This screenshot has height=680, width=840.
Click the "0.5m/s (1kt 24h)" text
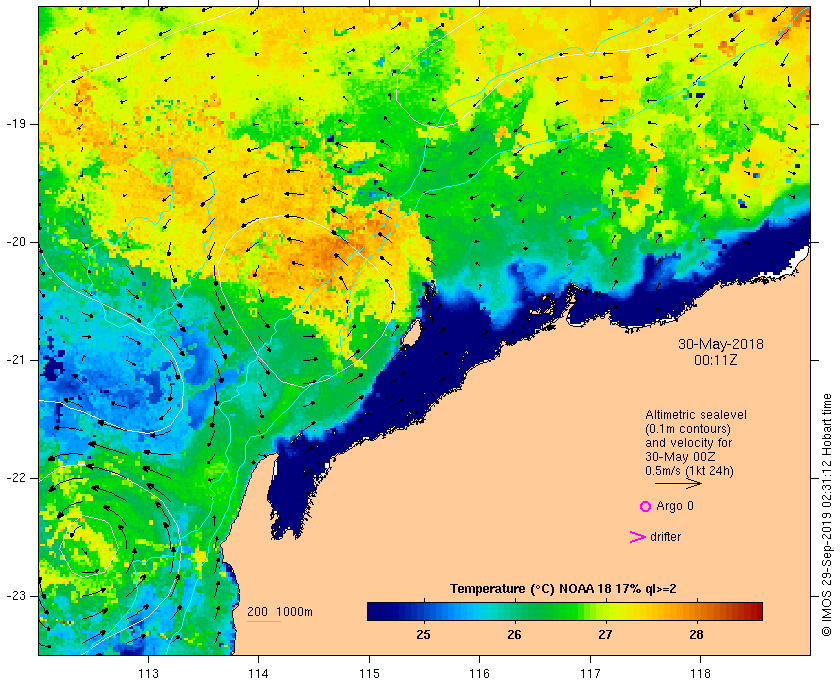click(689, 471)
